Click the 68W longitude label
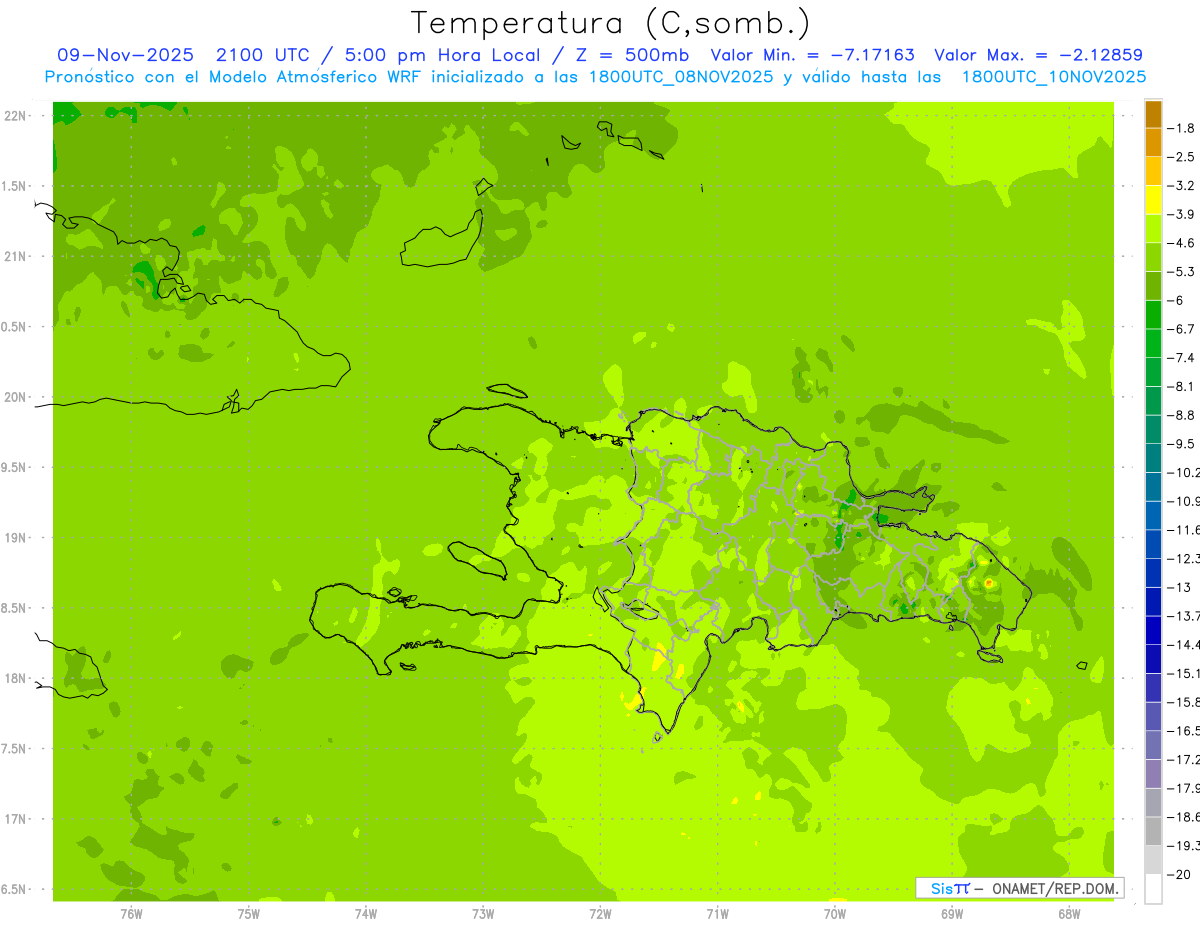 [1069, 913]
